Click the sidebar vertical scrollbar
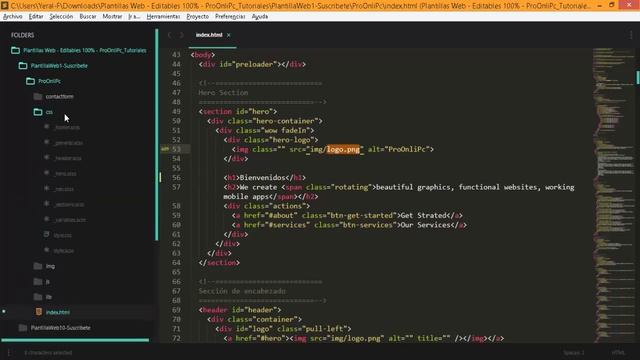The width and height of the screenshot is (640, 360). 157,135
